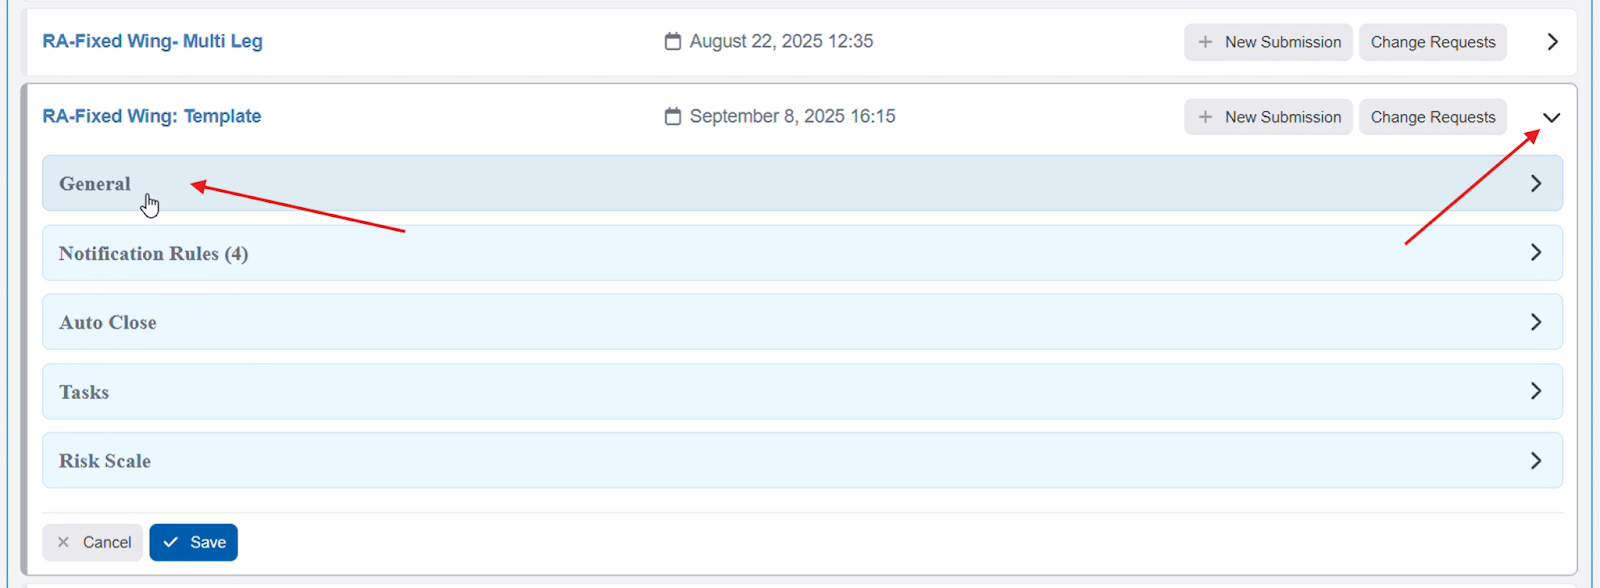The height and width of the screenshot is (588, 1600).
Task: Click New Submission for Multi Leg
Action: [1268, 42]
